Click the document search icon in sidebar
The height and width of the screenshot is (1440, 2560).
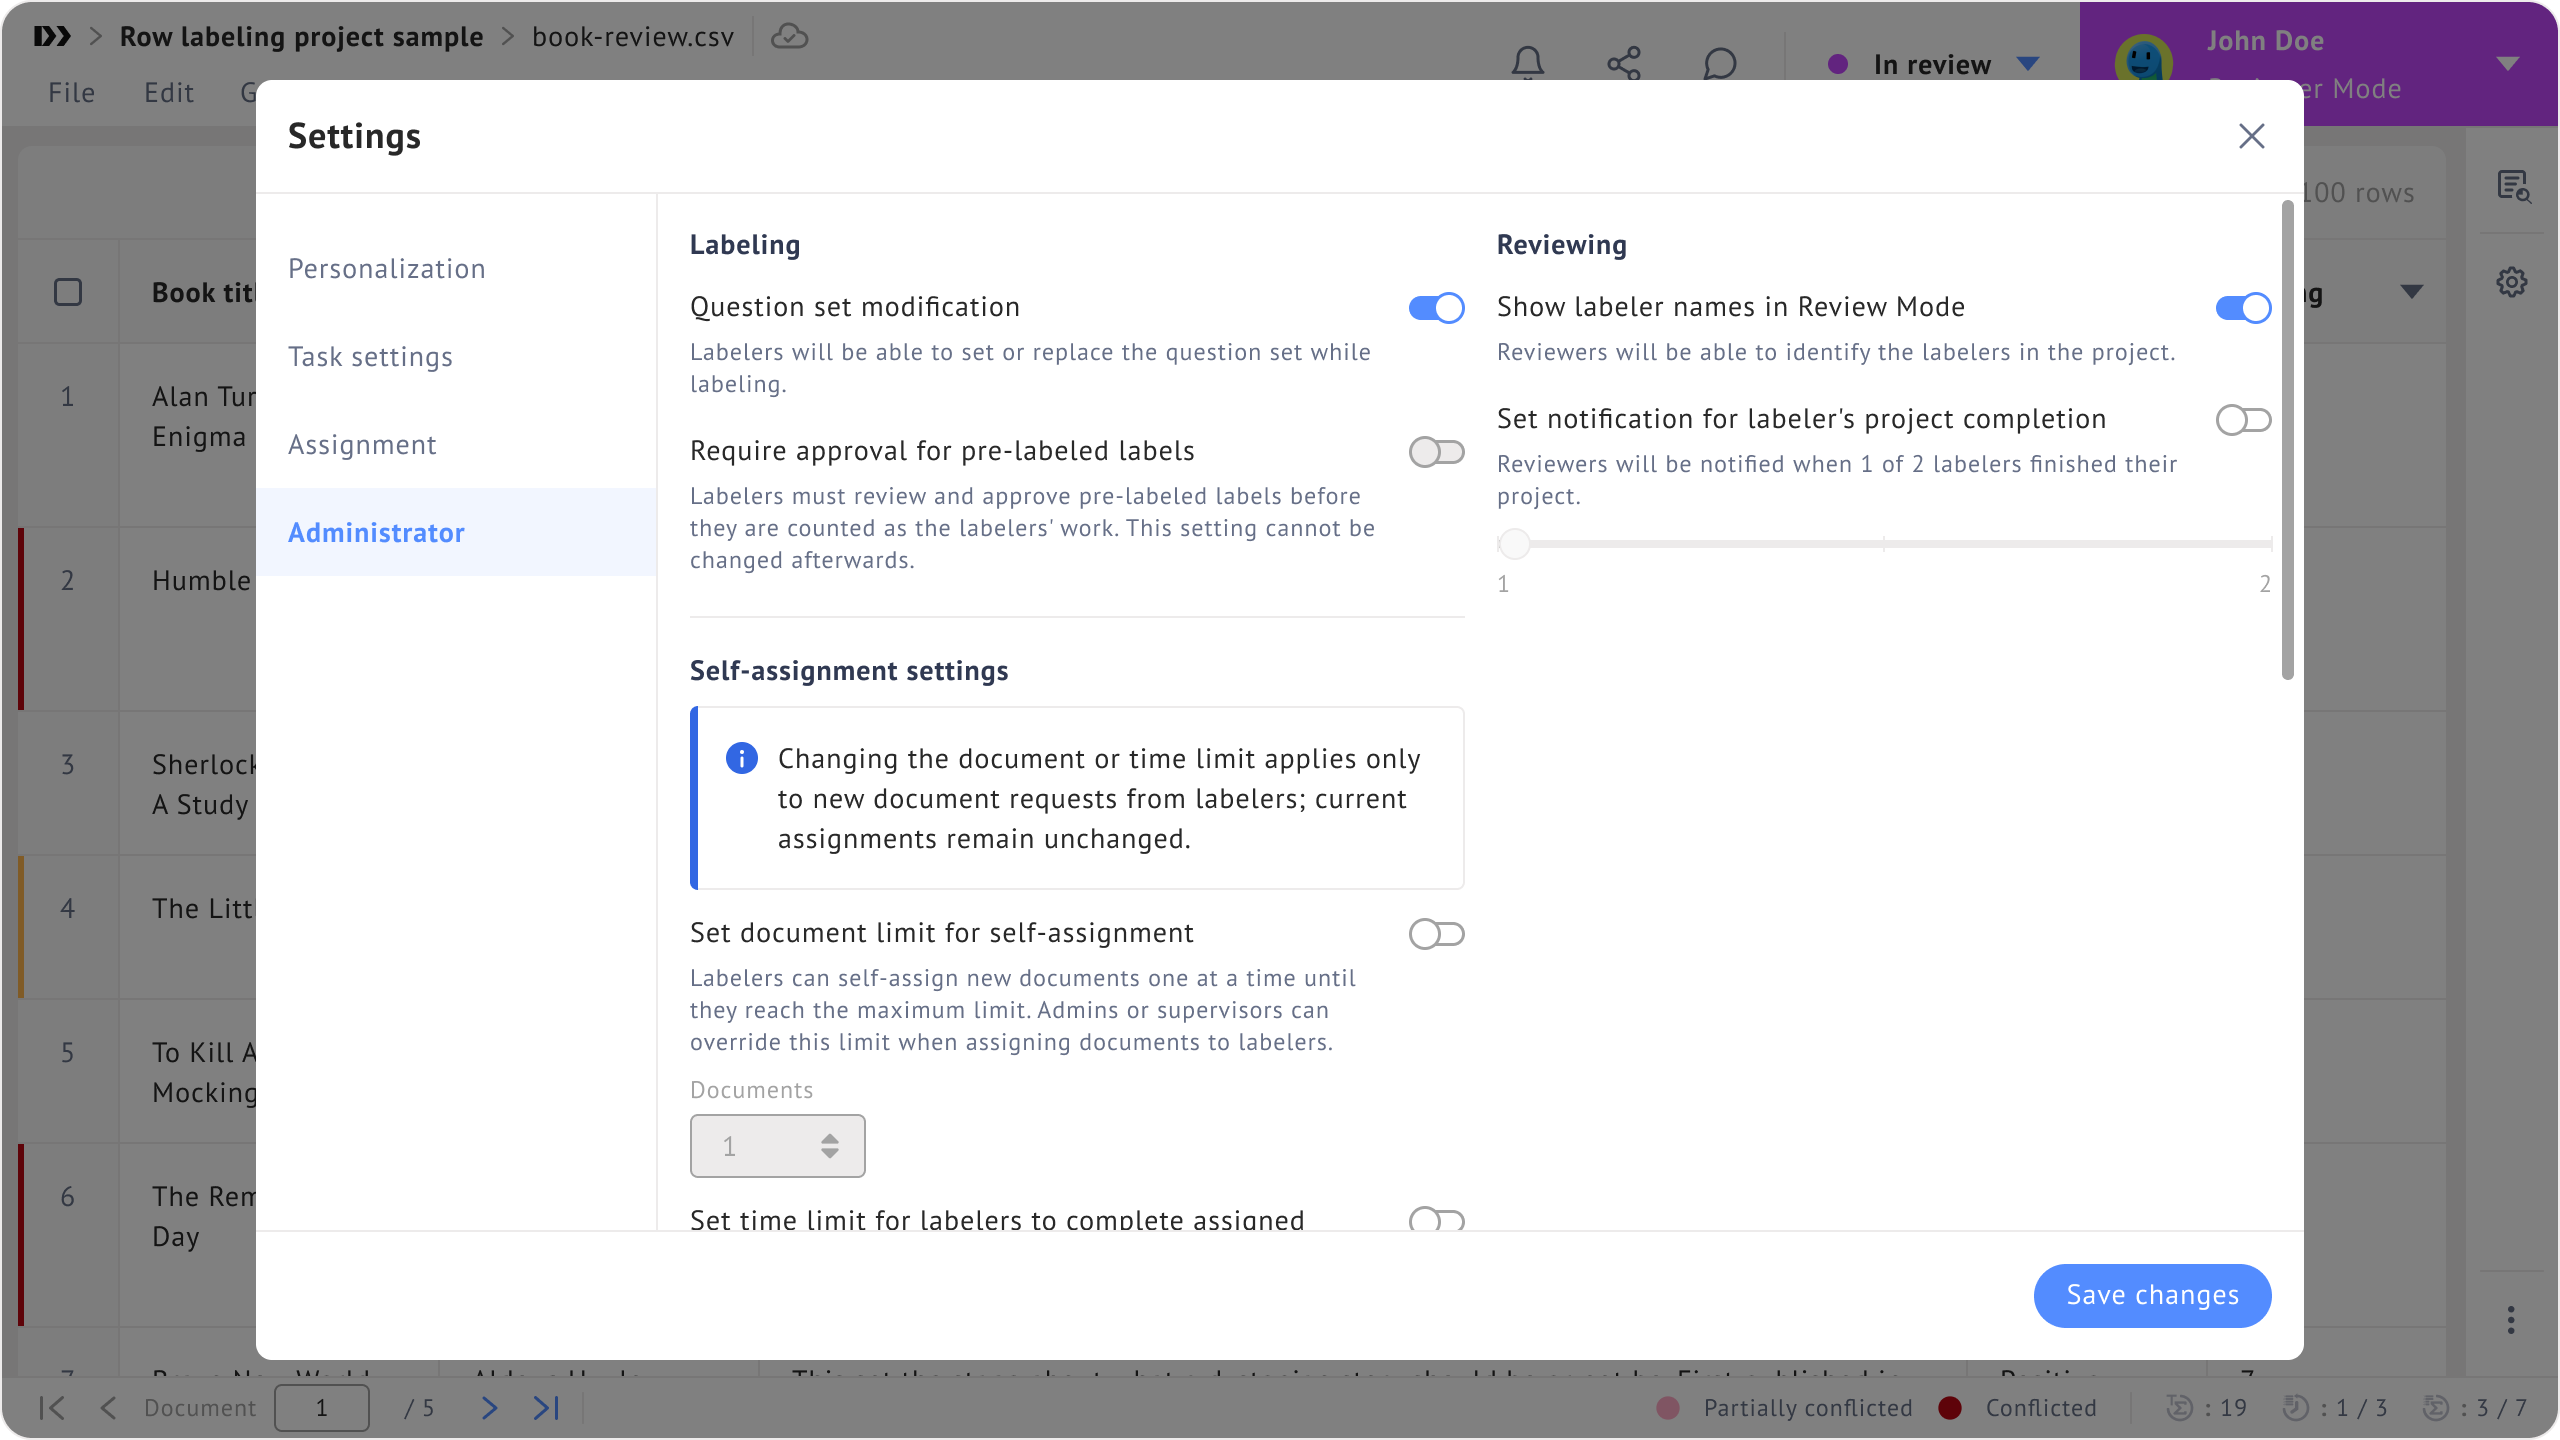pos(2513,187)
